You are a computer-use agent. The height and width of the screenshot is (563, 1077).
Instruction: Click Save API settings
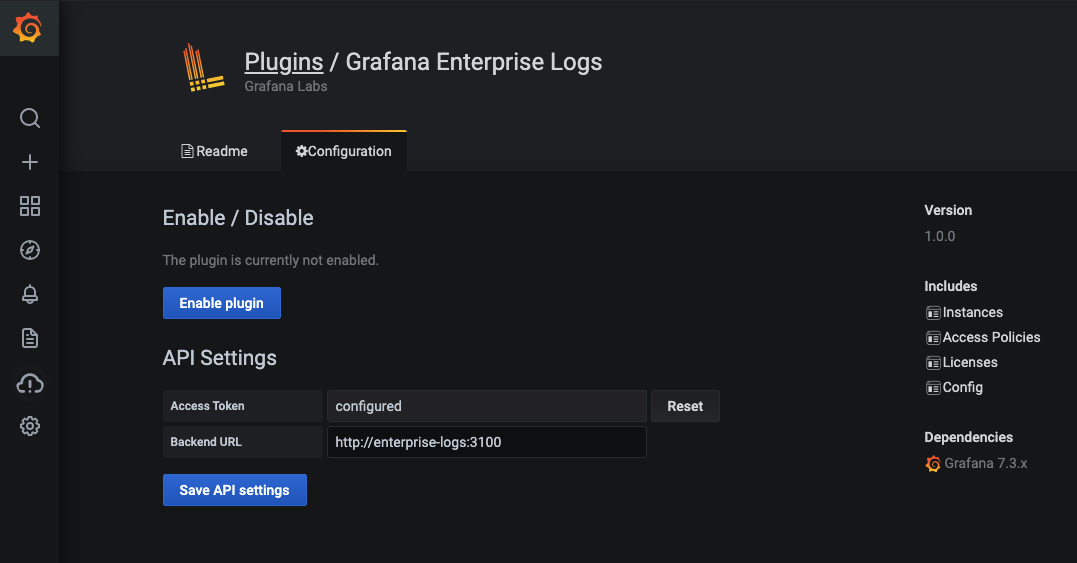tap(234, 490)
